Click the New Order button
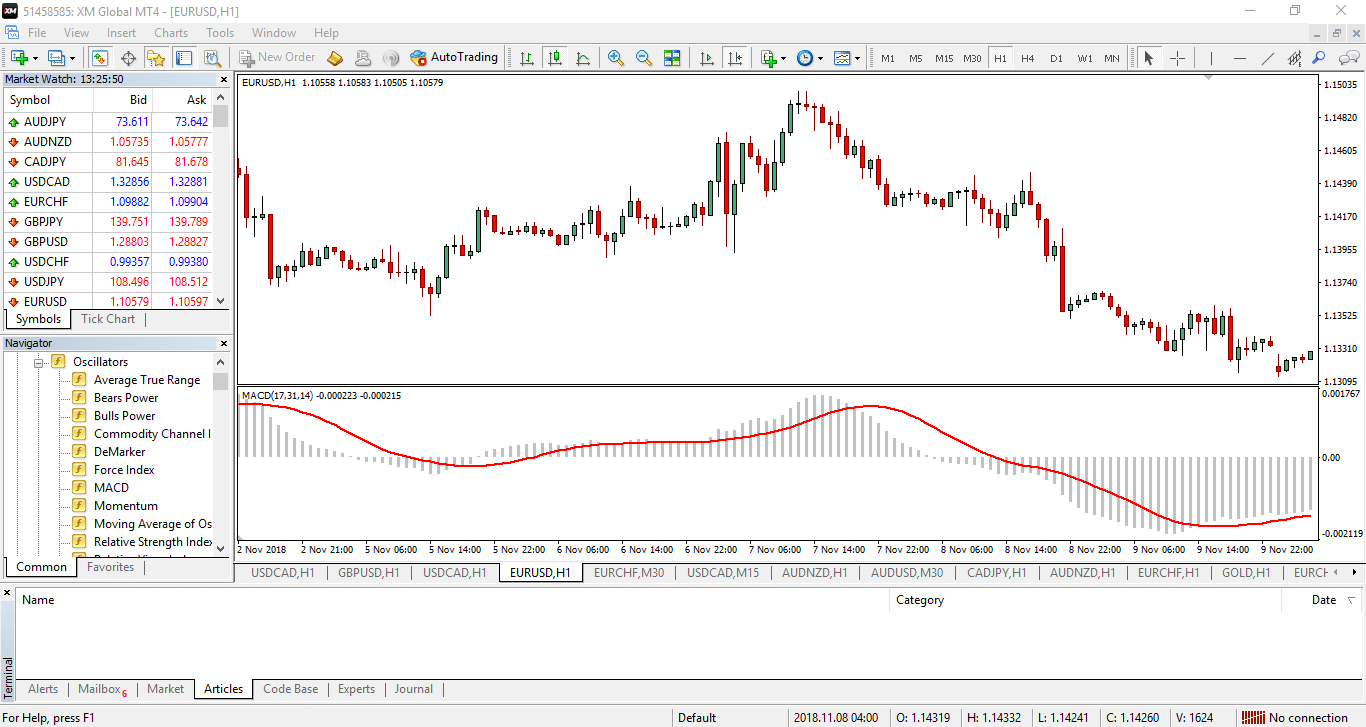The image size is (1366, 727). click(x=277, y=58)
